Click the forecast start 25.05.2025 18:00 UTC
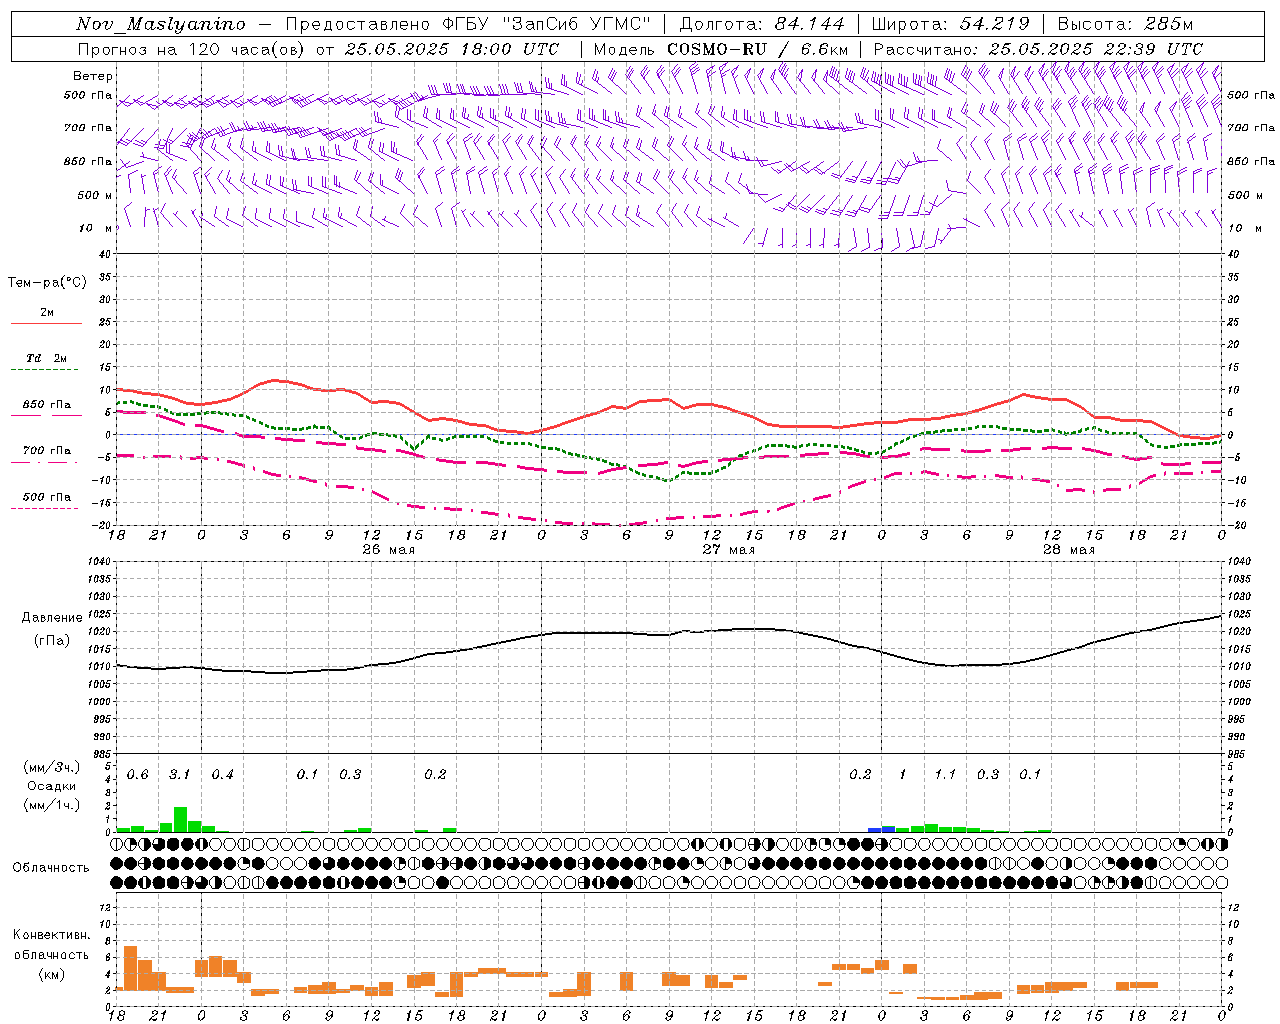Viewport: 1280px width, 1024px height. (x=452, y=49)
